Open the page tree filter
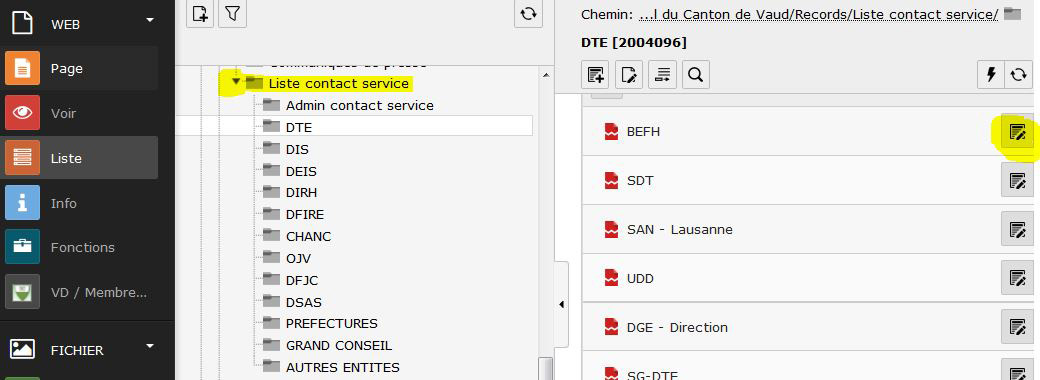The width and height of the screenshot is (1040, 380). [232, 14]
